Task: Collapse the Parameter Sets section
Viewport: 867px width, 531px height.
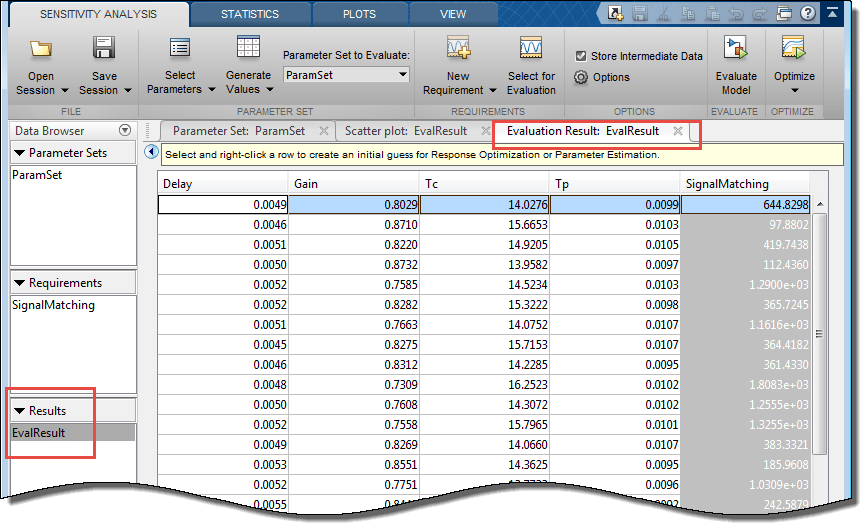Action: (19, 153)
